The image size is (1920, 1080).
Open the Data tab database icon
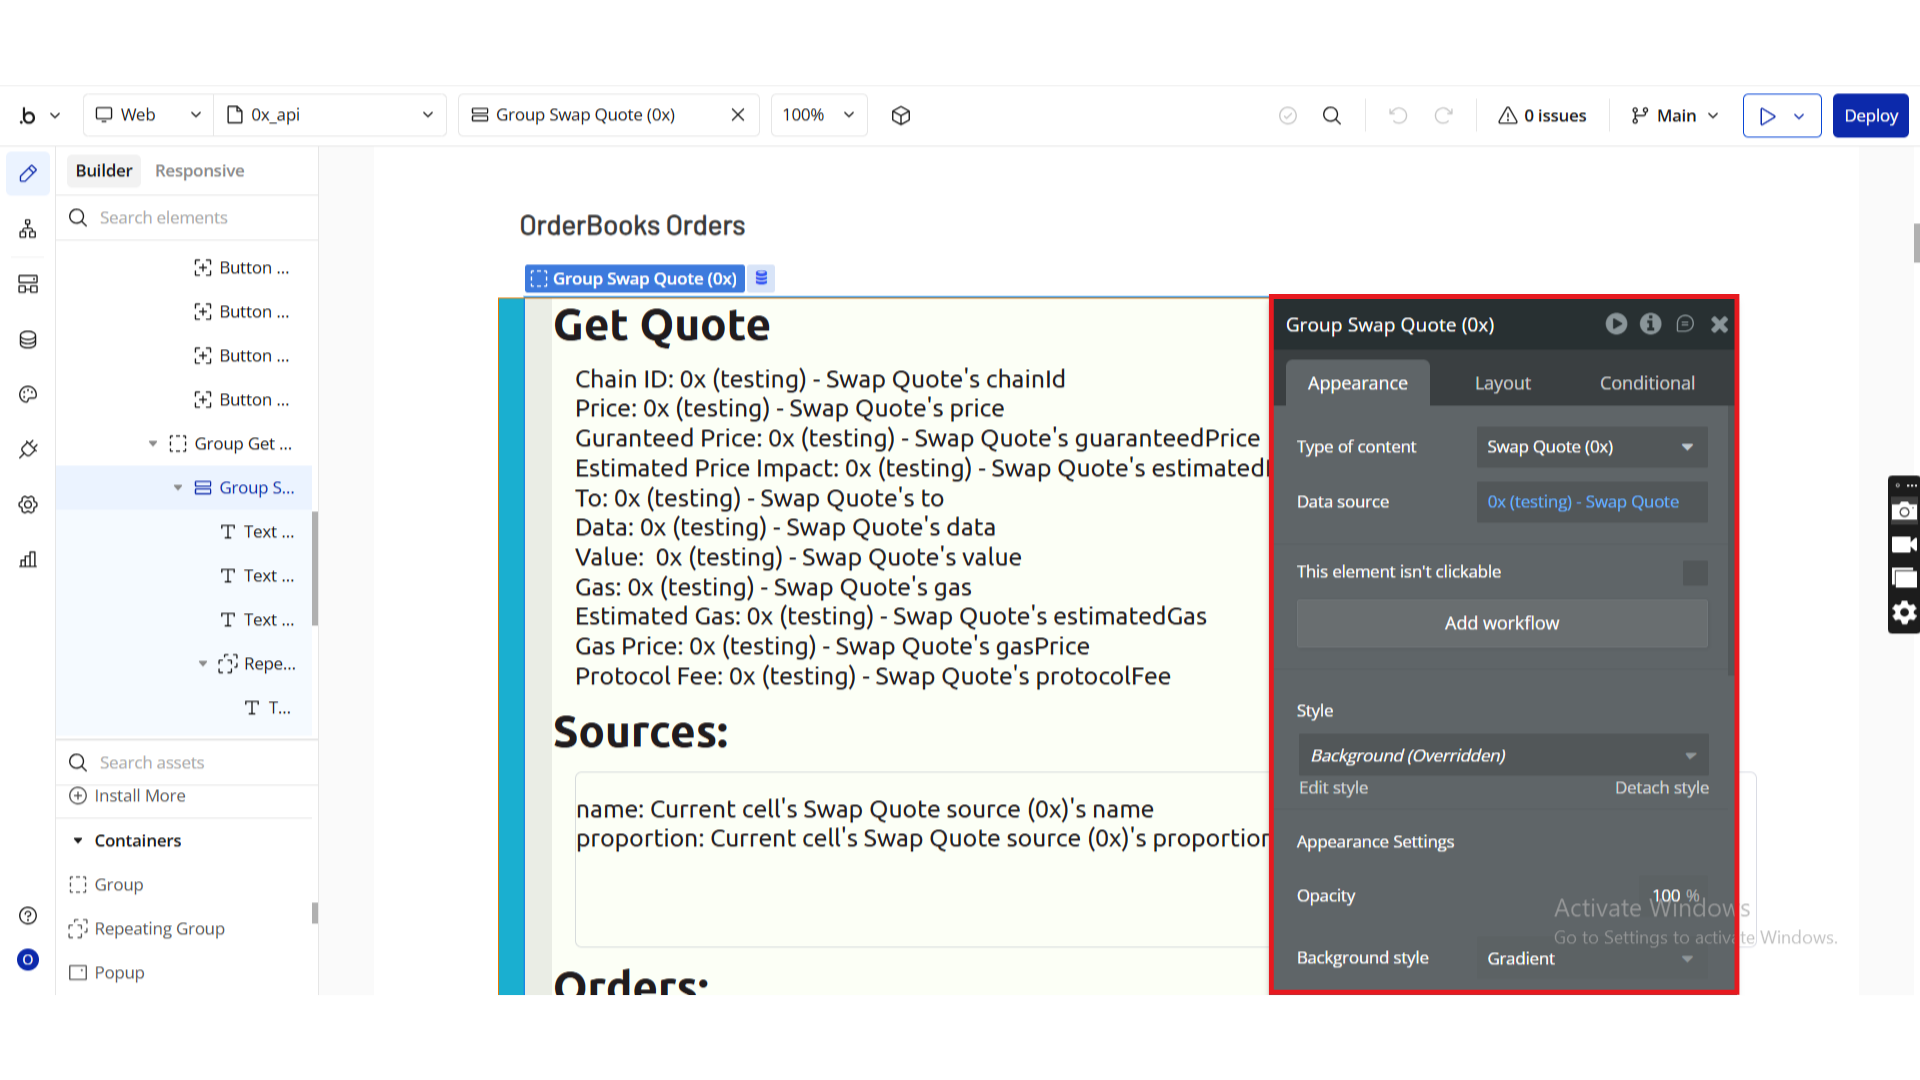coord(28,340)
